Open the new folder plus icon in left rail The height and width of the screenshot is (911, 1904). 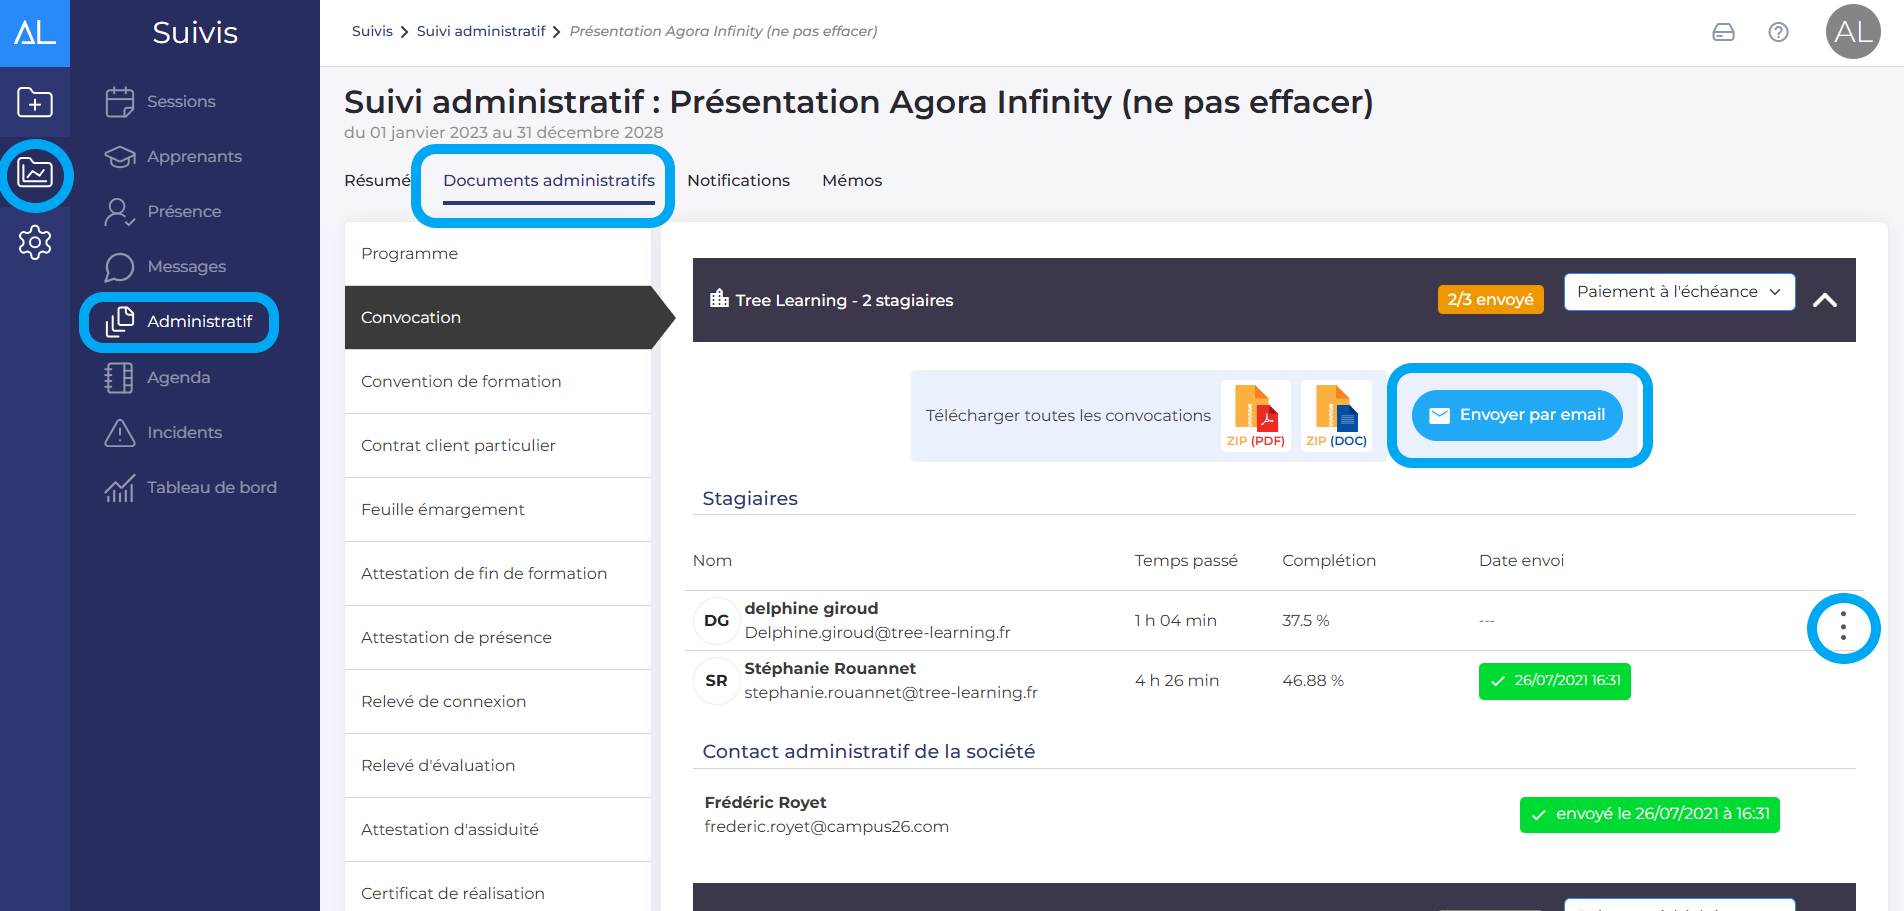(x=35, y=102)
